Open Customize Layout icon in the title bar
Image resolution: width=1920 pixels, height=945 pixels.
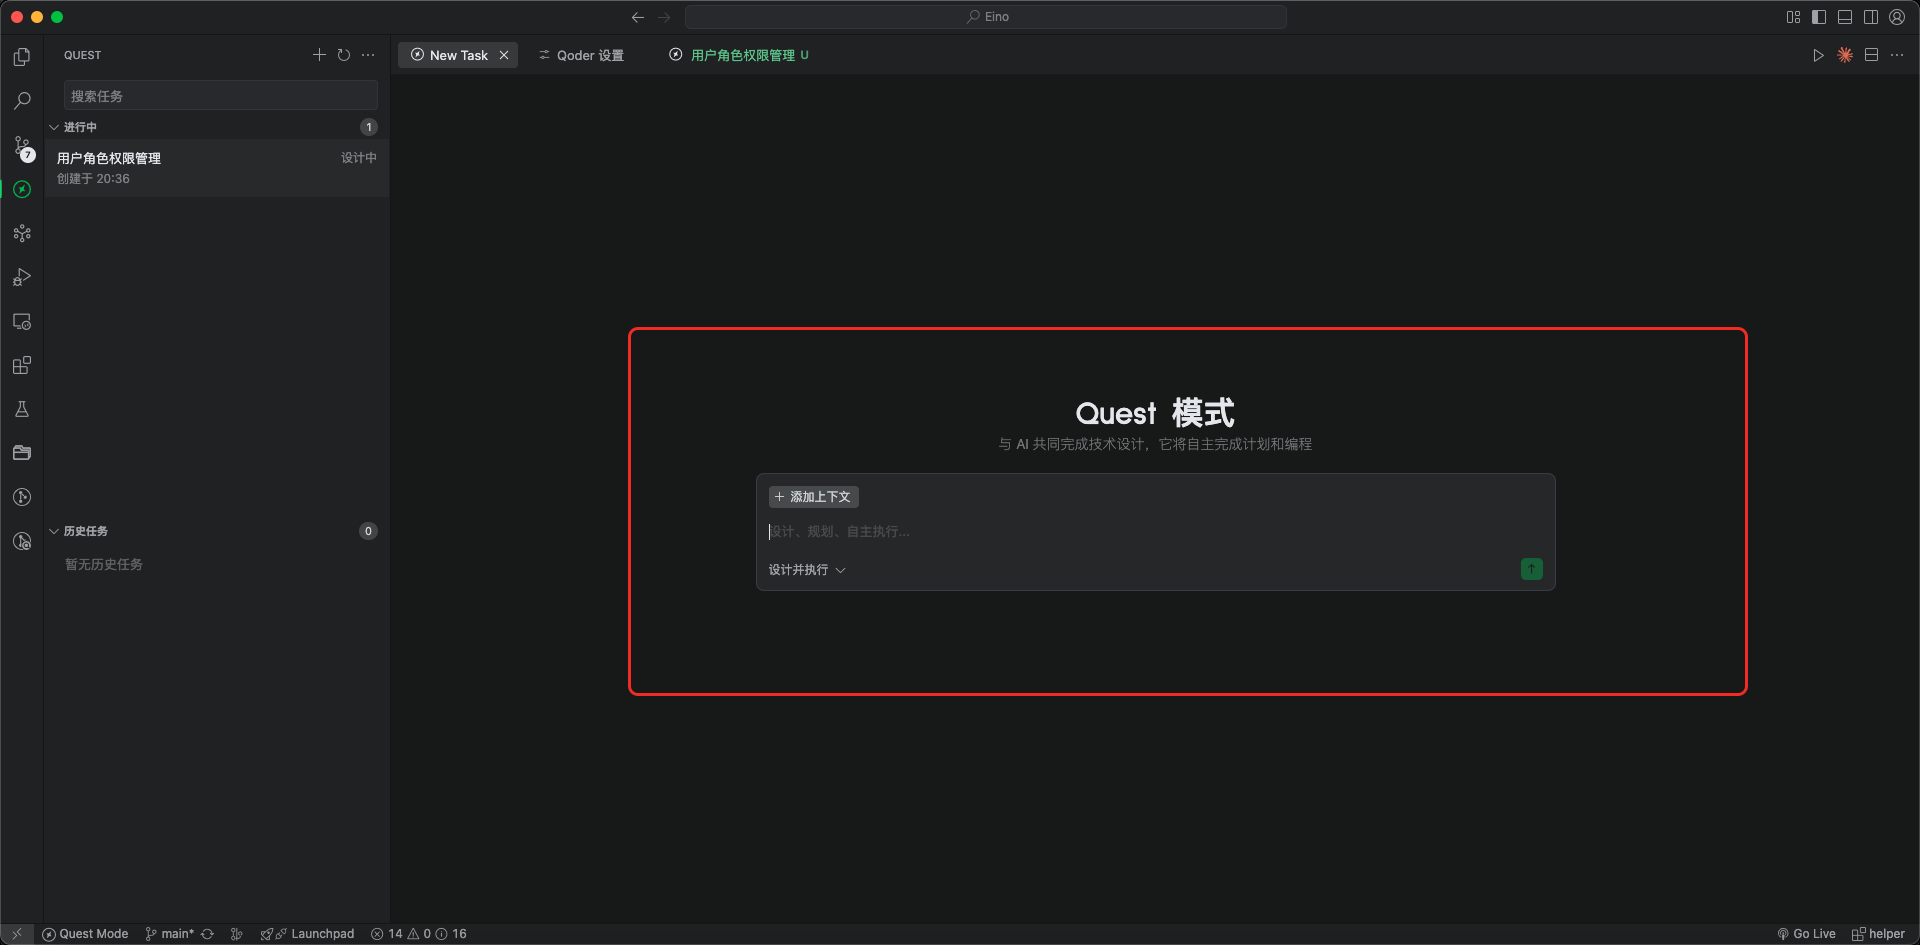1793,17
